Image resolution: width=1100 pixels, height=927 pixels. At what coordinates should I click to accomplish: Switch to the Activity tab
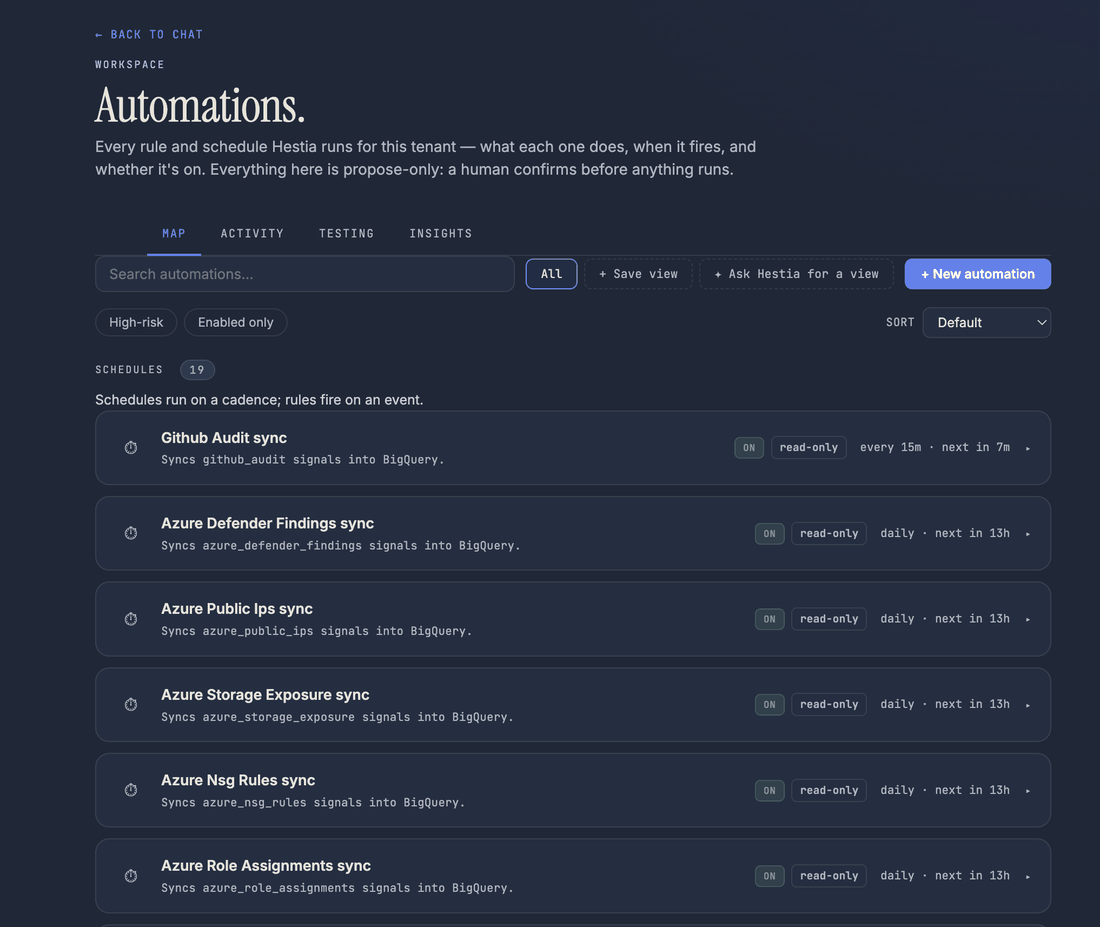pos(253,234)
